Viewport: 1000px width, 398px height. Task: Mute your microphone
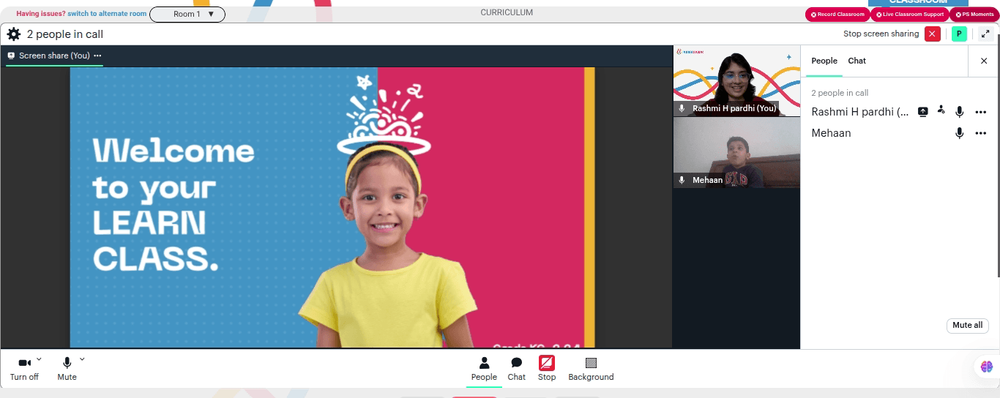click(x=66, y=369)
